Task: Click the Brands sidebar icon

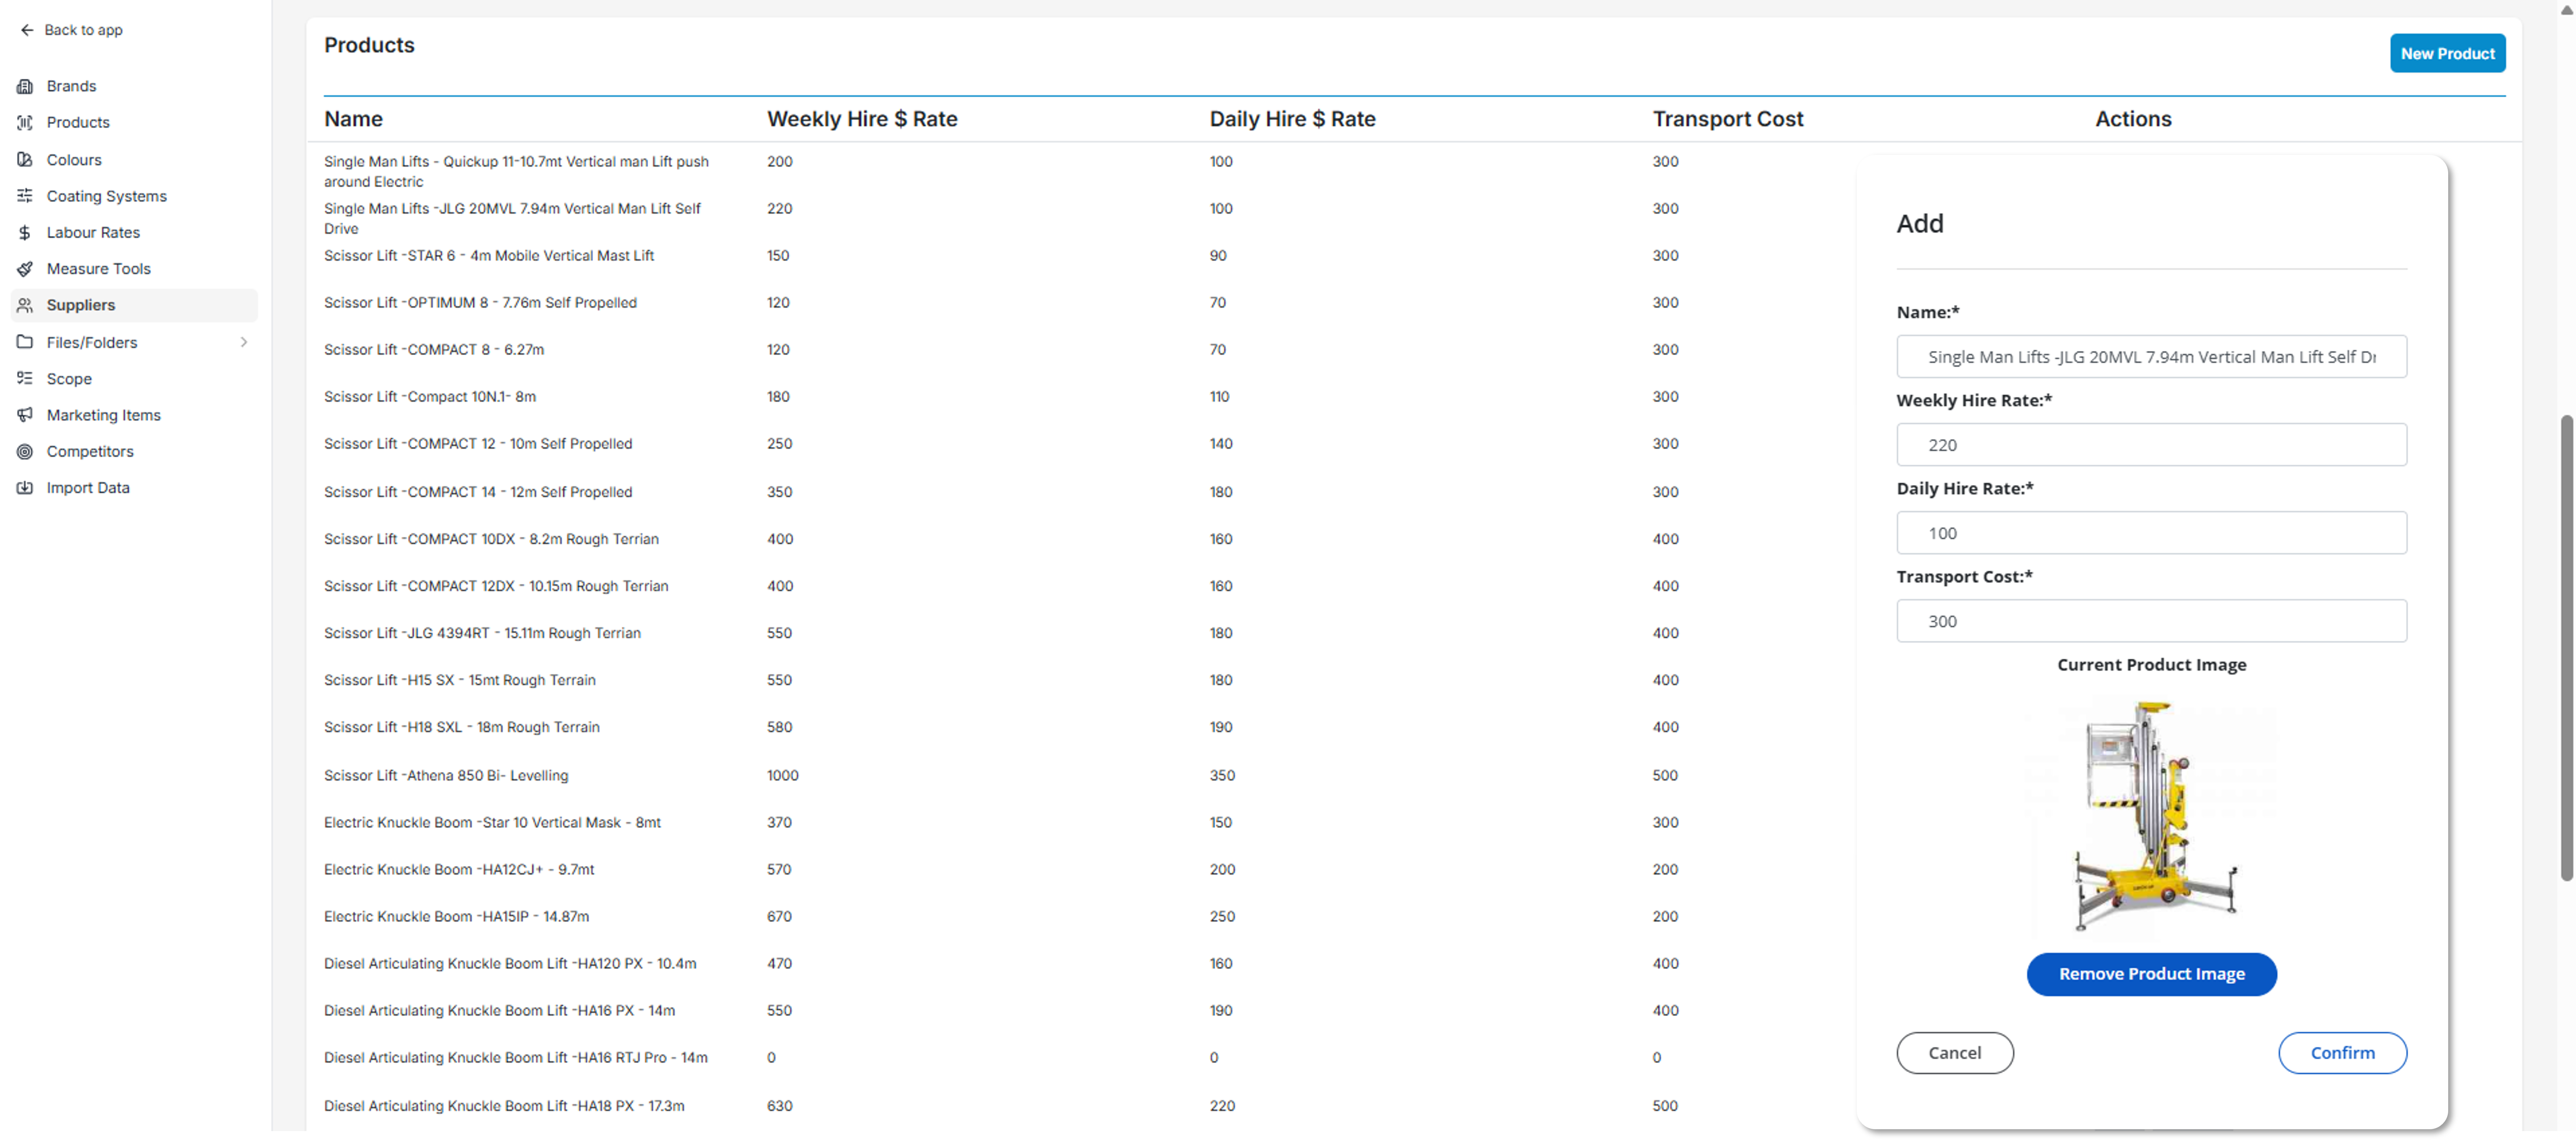Action: tap(25, 86)
